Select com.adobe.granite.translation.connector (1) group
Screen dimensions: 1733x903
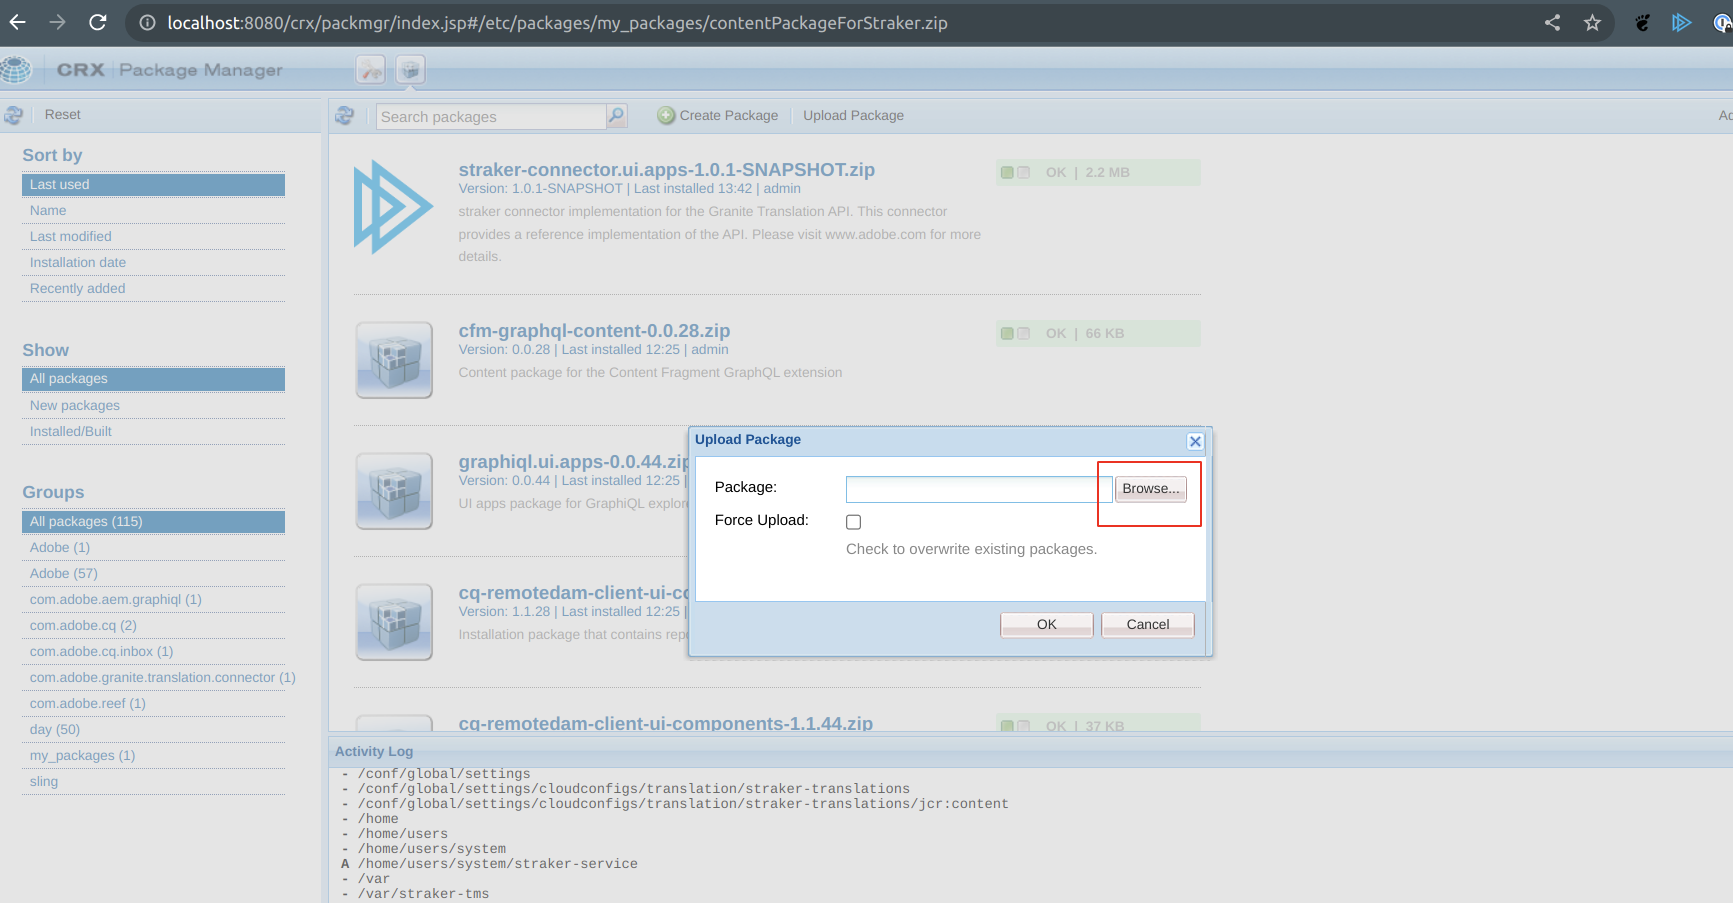click(162, 678)
